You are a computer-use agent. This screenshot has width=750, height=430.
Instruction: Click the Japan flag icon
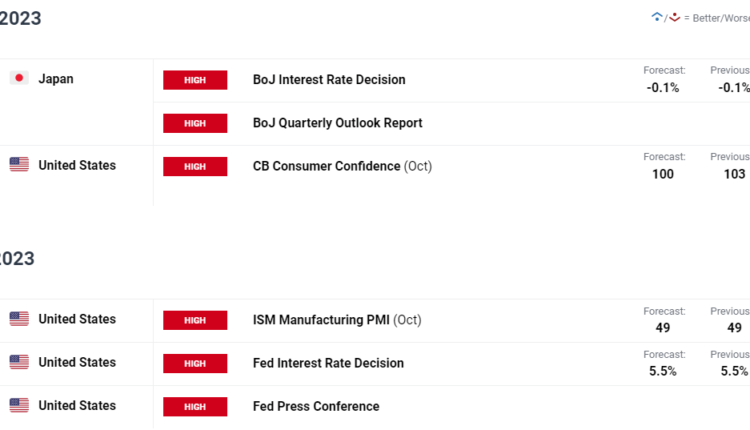point(19,78)
